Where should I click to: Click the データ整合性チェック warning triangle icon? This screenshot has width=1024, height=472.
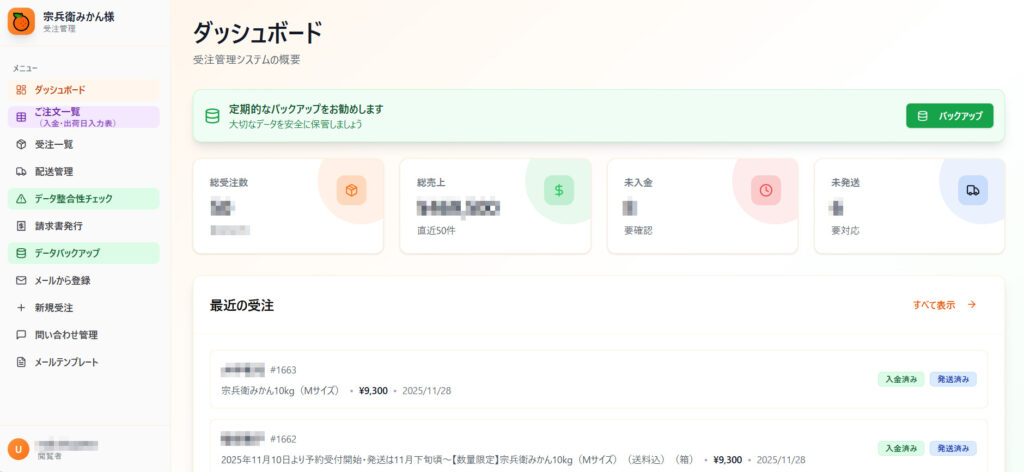click(x=21, y=198)
